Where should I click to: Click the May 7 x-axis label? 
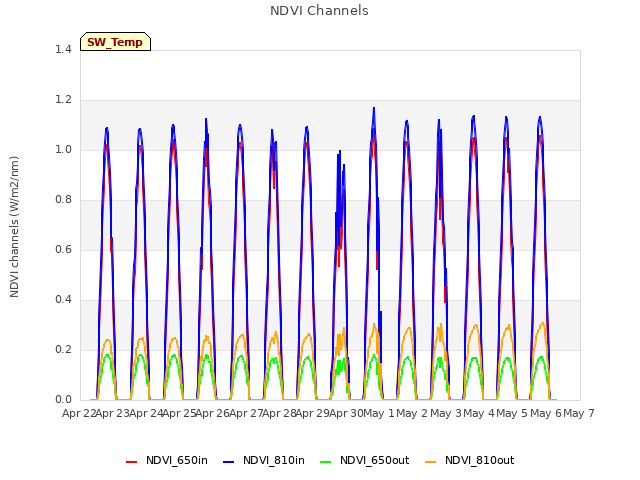pos(579,413)
